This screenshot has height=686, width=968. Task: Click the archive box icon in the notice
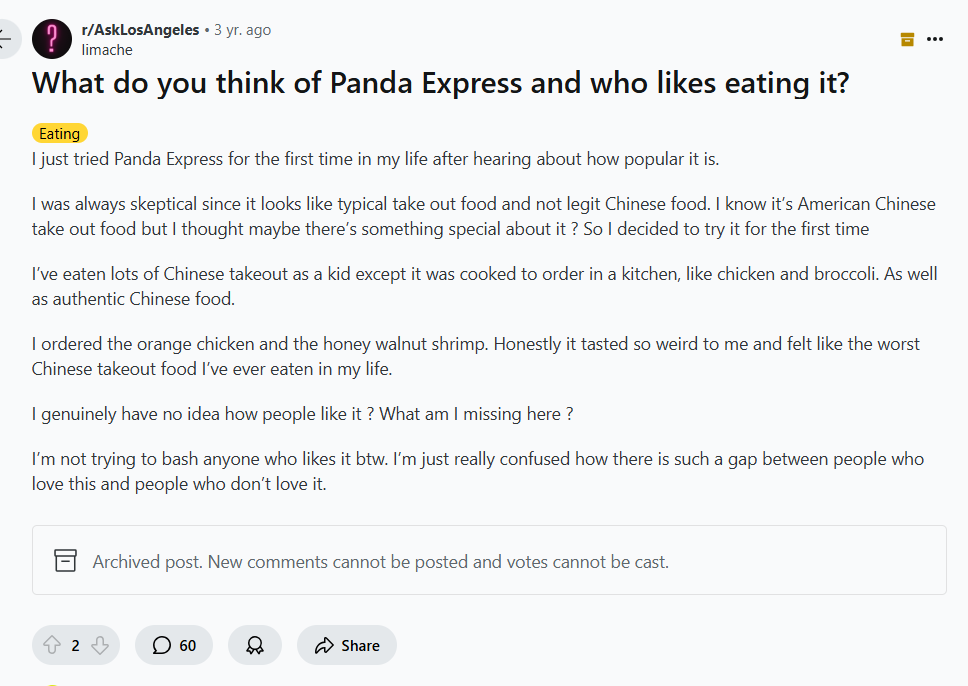pos(65,560)
